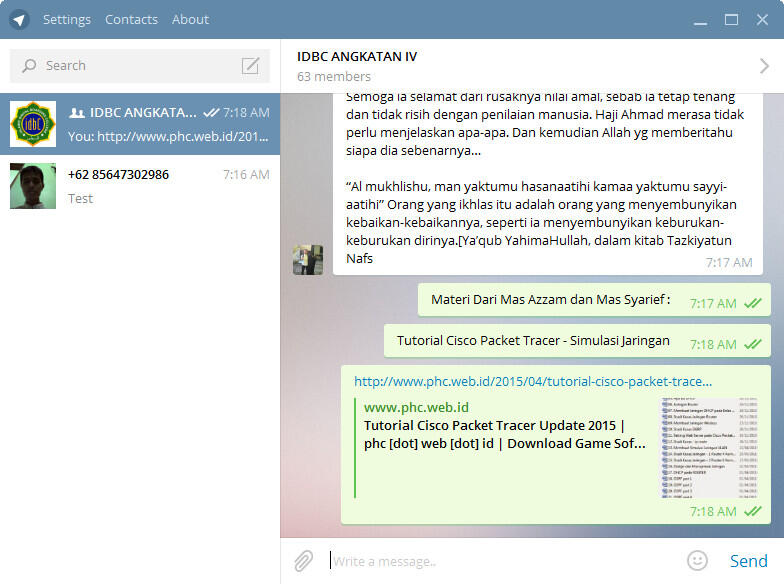
Task: Open the phc.web.id tutorial URL link
Action: [533, 382]
